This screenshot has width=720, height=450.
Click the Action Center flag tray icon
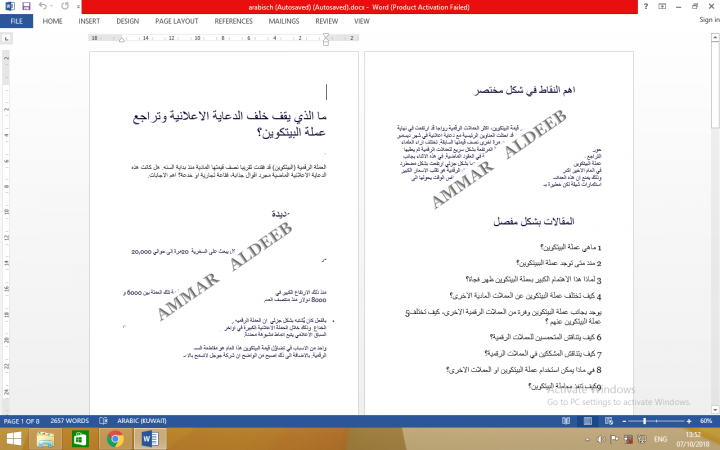coord(614,440)
